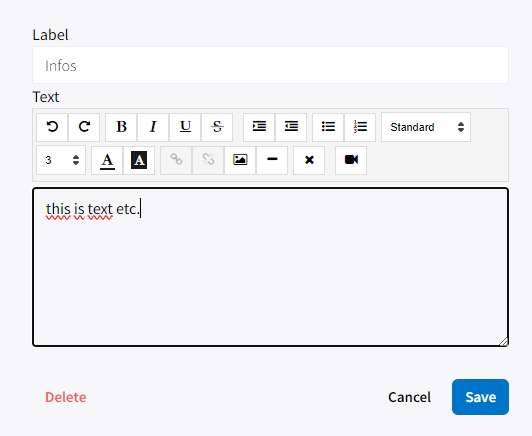Viewport: 532px width, 436px height.
Task: Choose the text background highlight color
Action: (139, 160)
